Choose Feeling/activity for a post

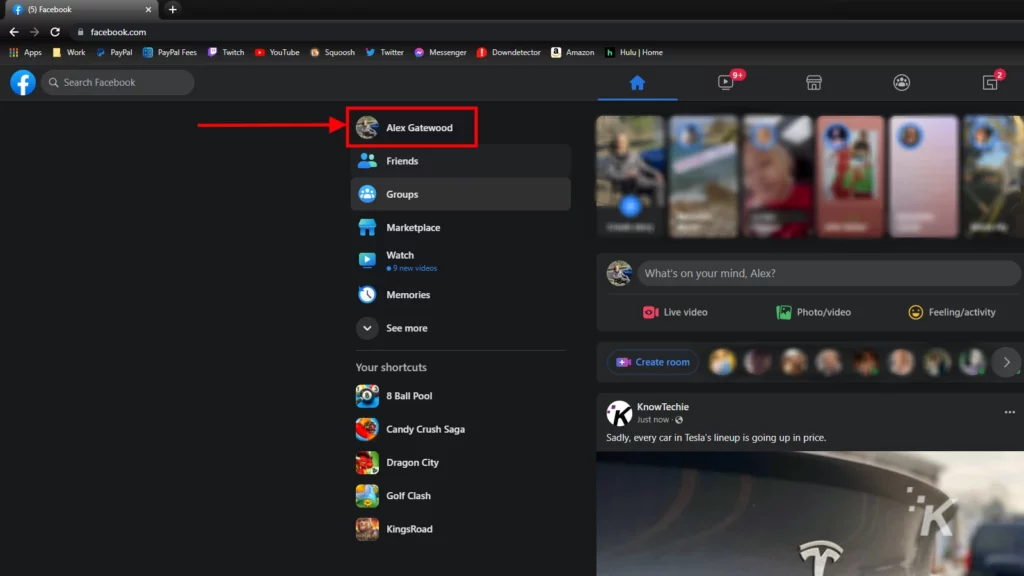tap(952, 312)
